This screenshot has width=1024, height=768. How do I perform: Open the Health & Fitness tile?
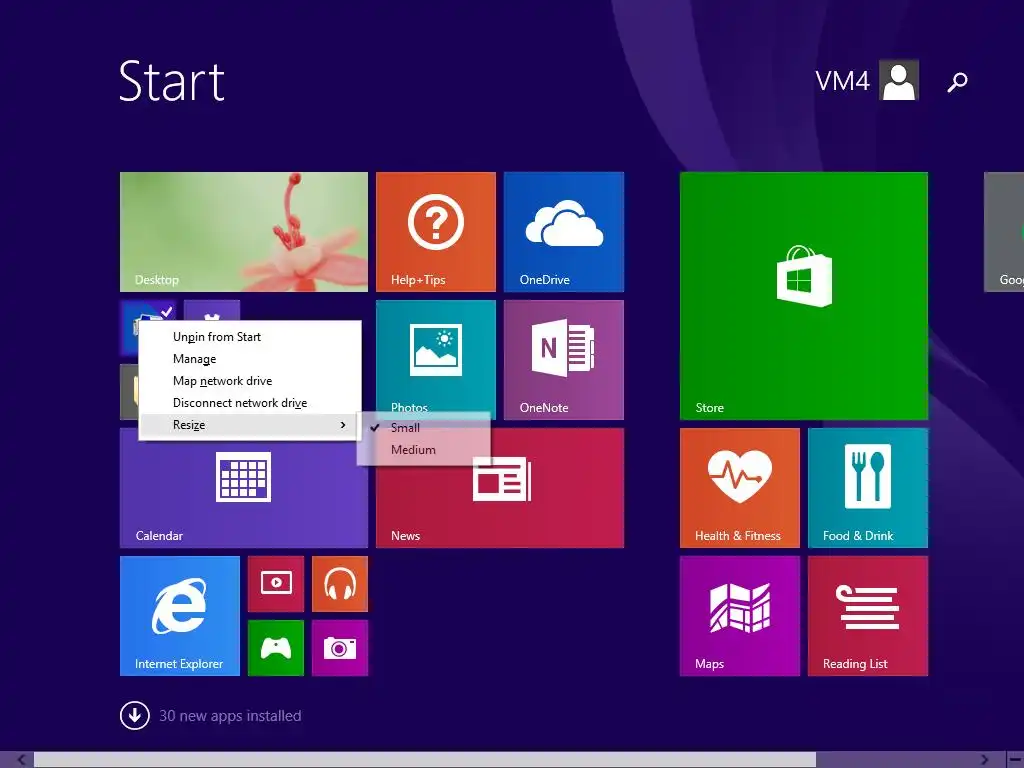click(x=739, y=488)
